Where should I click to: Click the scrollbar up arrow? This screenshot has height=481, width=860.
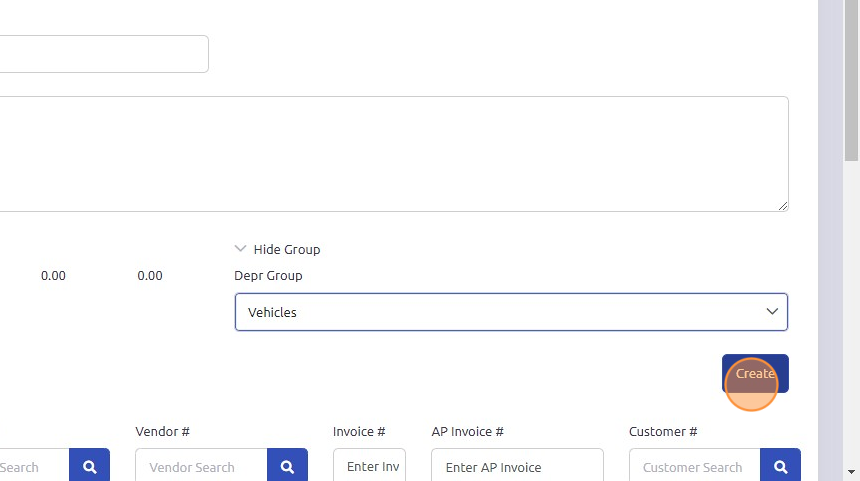pyautogui.click(x=851, y=8)
